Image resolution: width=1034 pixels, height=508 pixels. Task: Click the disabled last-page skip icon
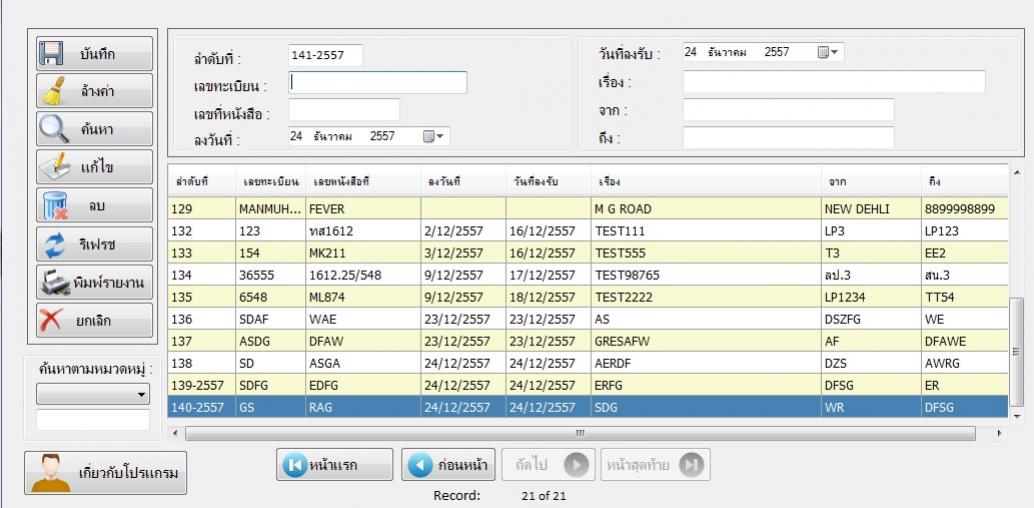coord(691,465)
